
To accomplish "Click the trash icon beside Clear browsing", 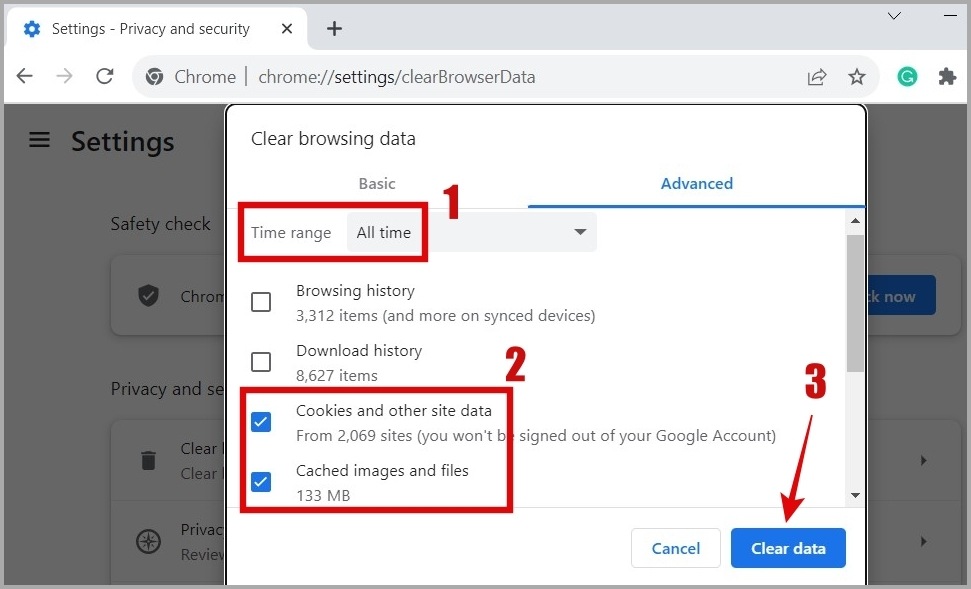I will coord(149,460).
